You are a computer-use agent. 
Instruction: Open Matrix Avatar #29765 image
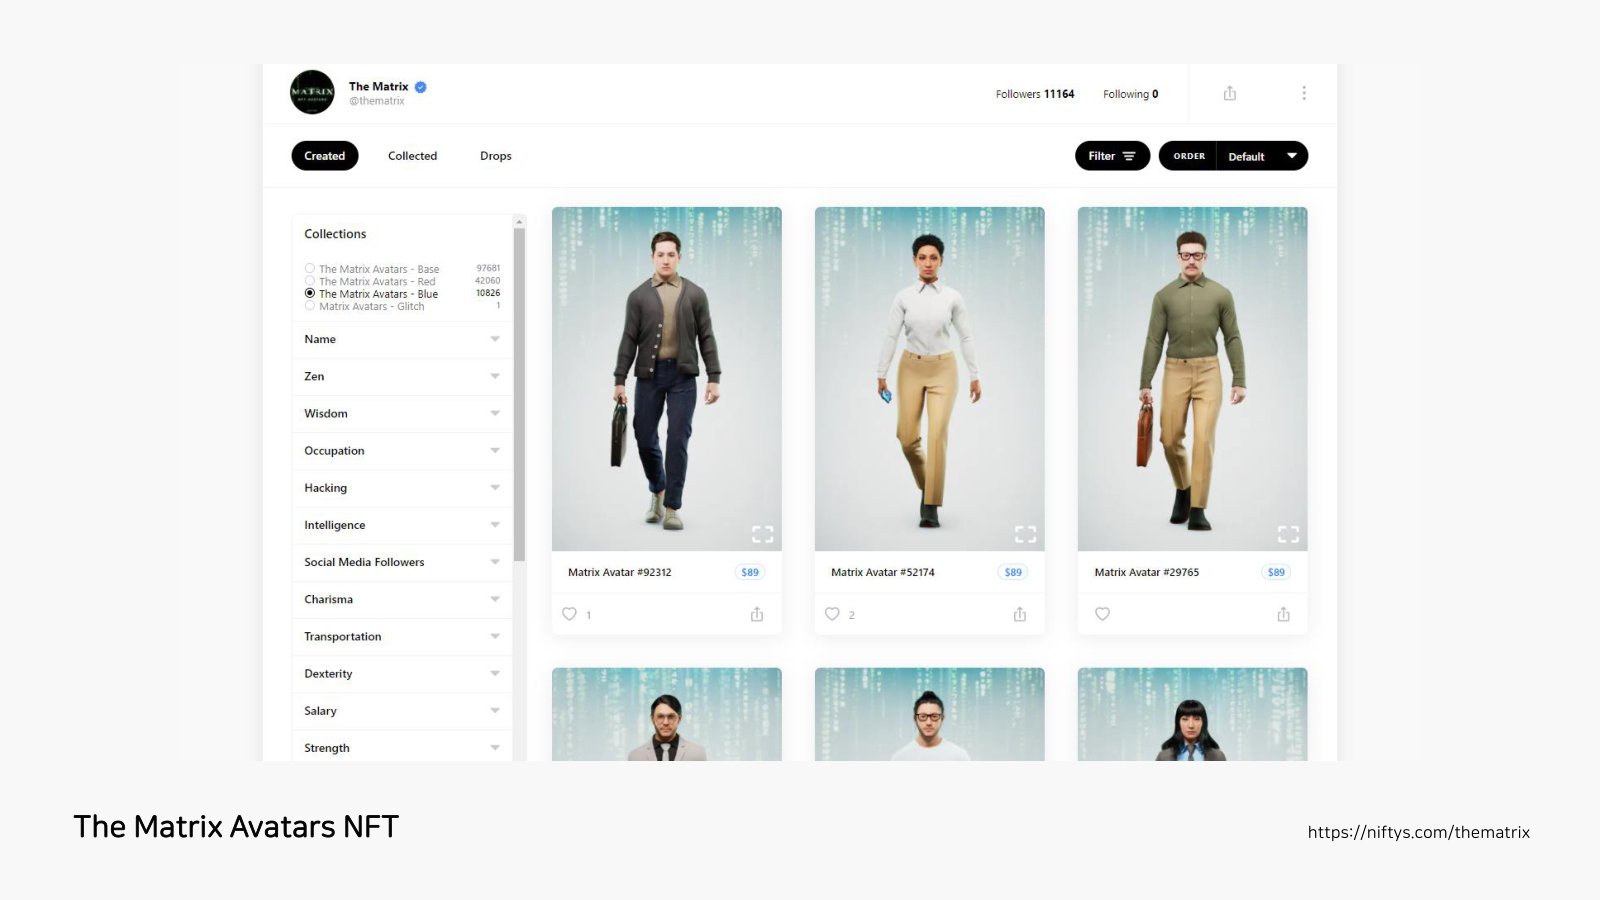1193,379
